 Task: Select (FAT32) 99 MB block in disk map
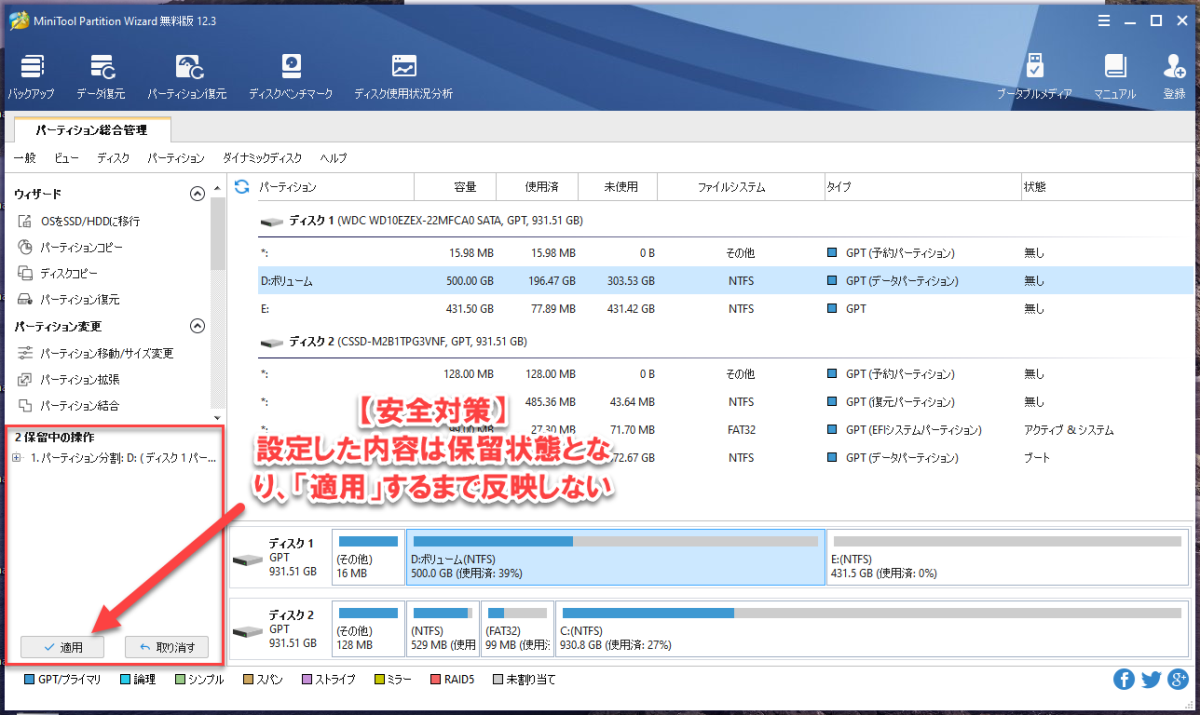tap(516, 631)
